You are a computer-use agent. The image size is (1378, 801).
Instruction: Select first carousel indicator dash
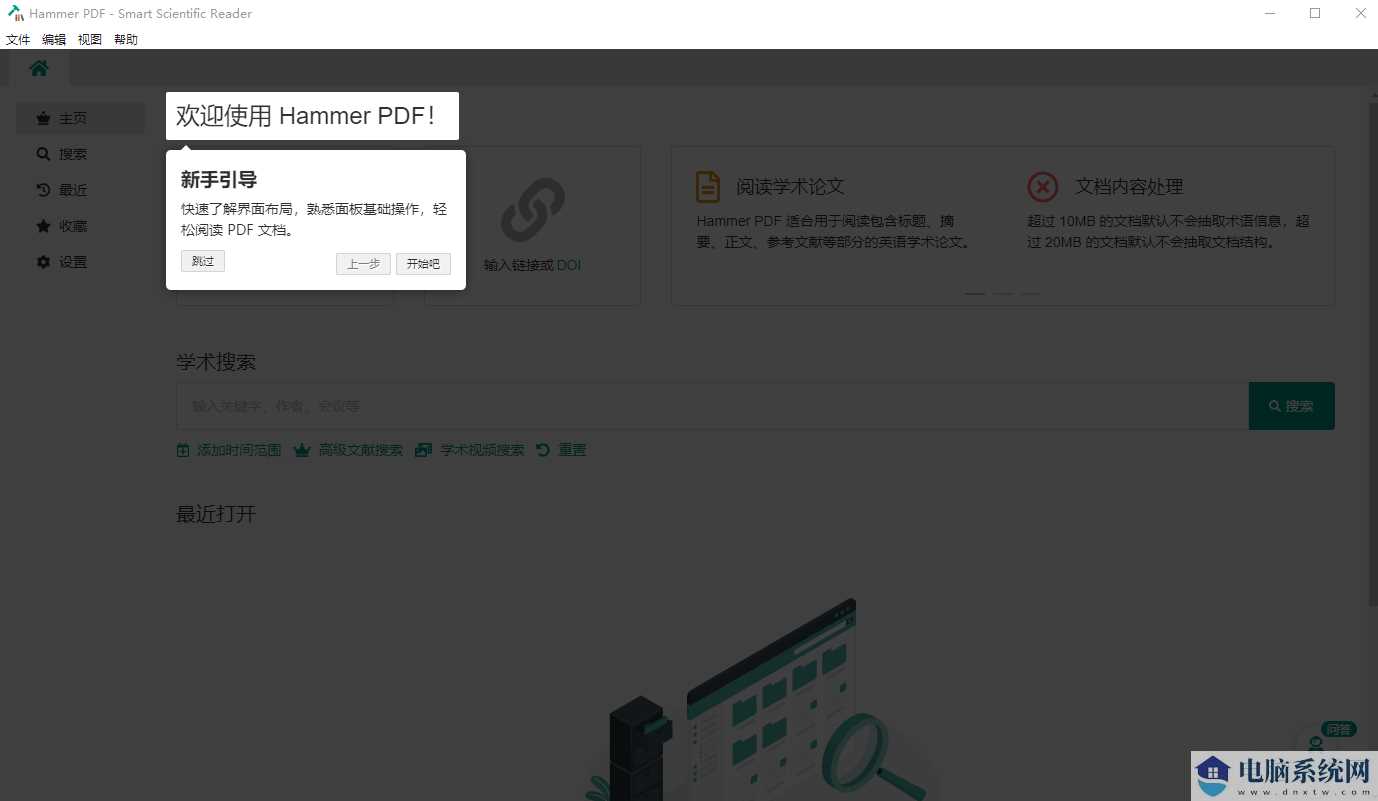point(975,294)
